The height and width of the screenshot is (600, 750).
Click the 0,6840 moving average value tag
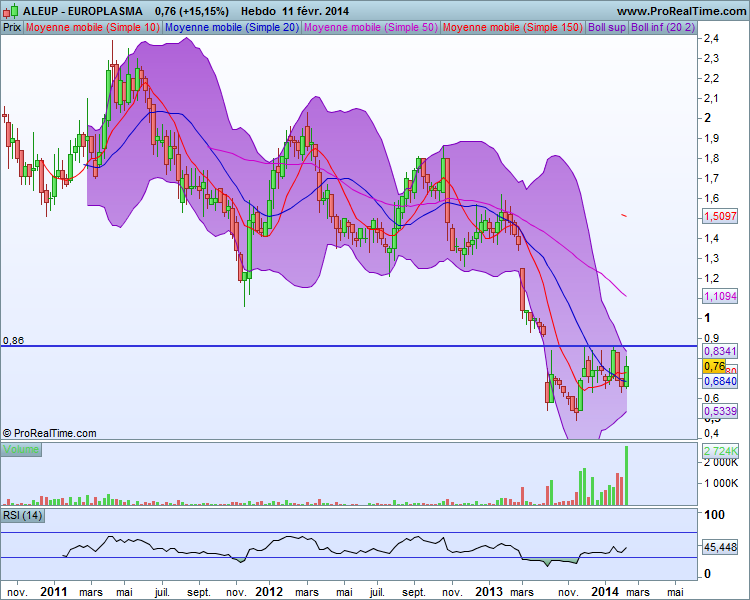point(720,381)
